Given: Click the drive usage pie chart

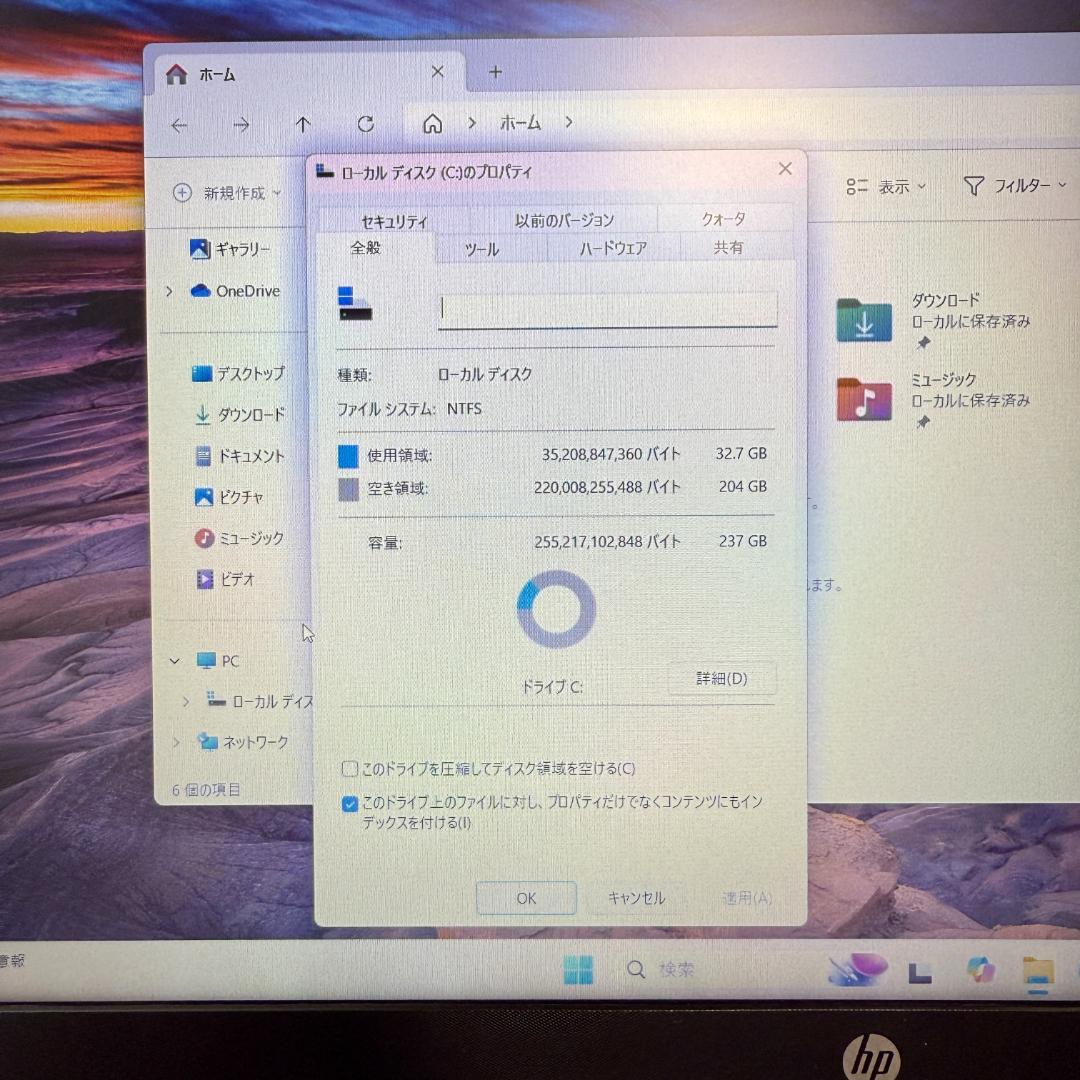Looking at the screenshot, I should pos(555,606).
